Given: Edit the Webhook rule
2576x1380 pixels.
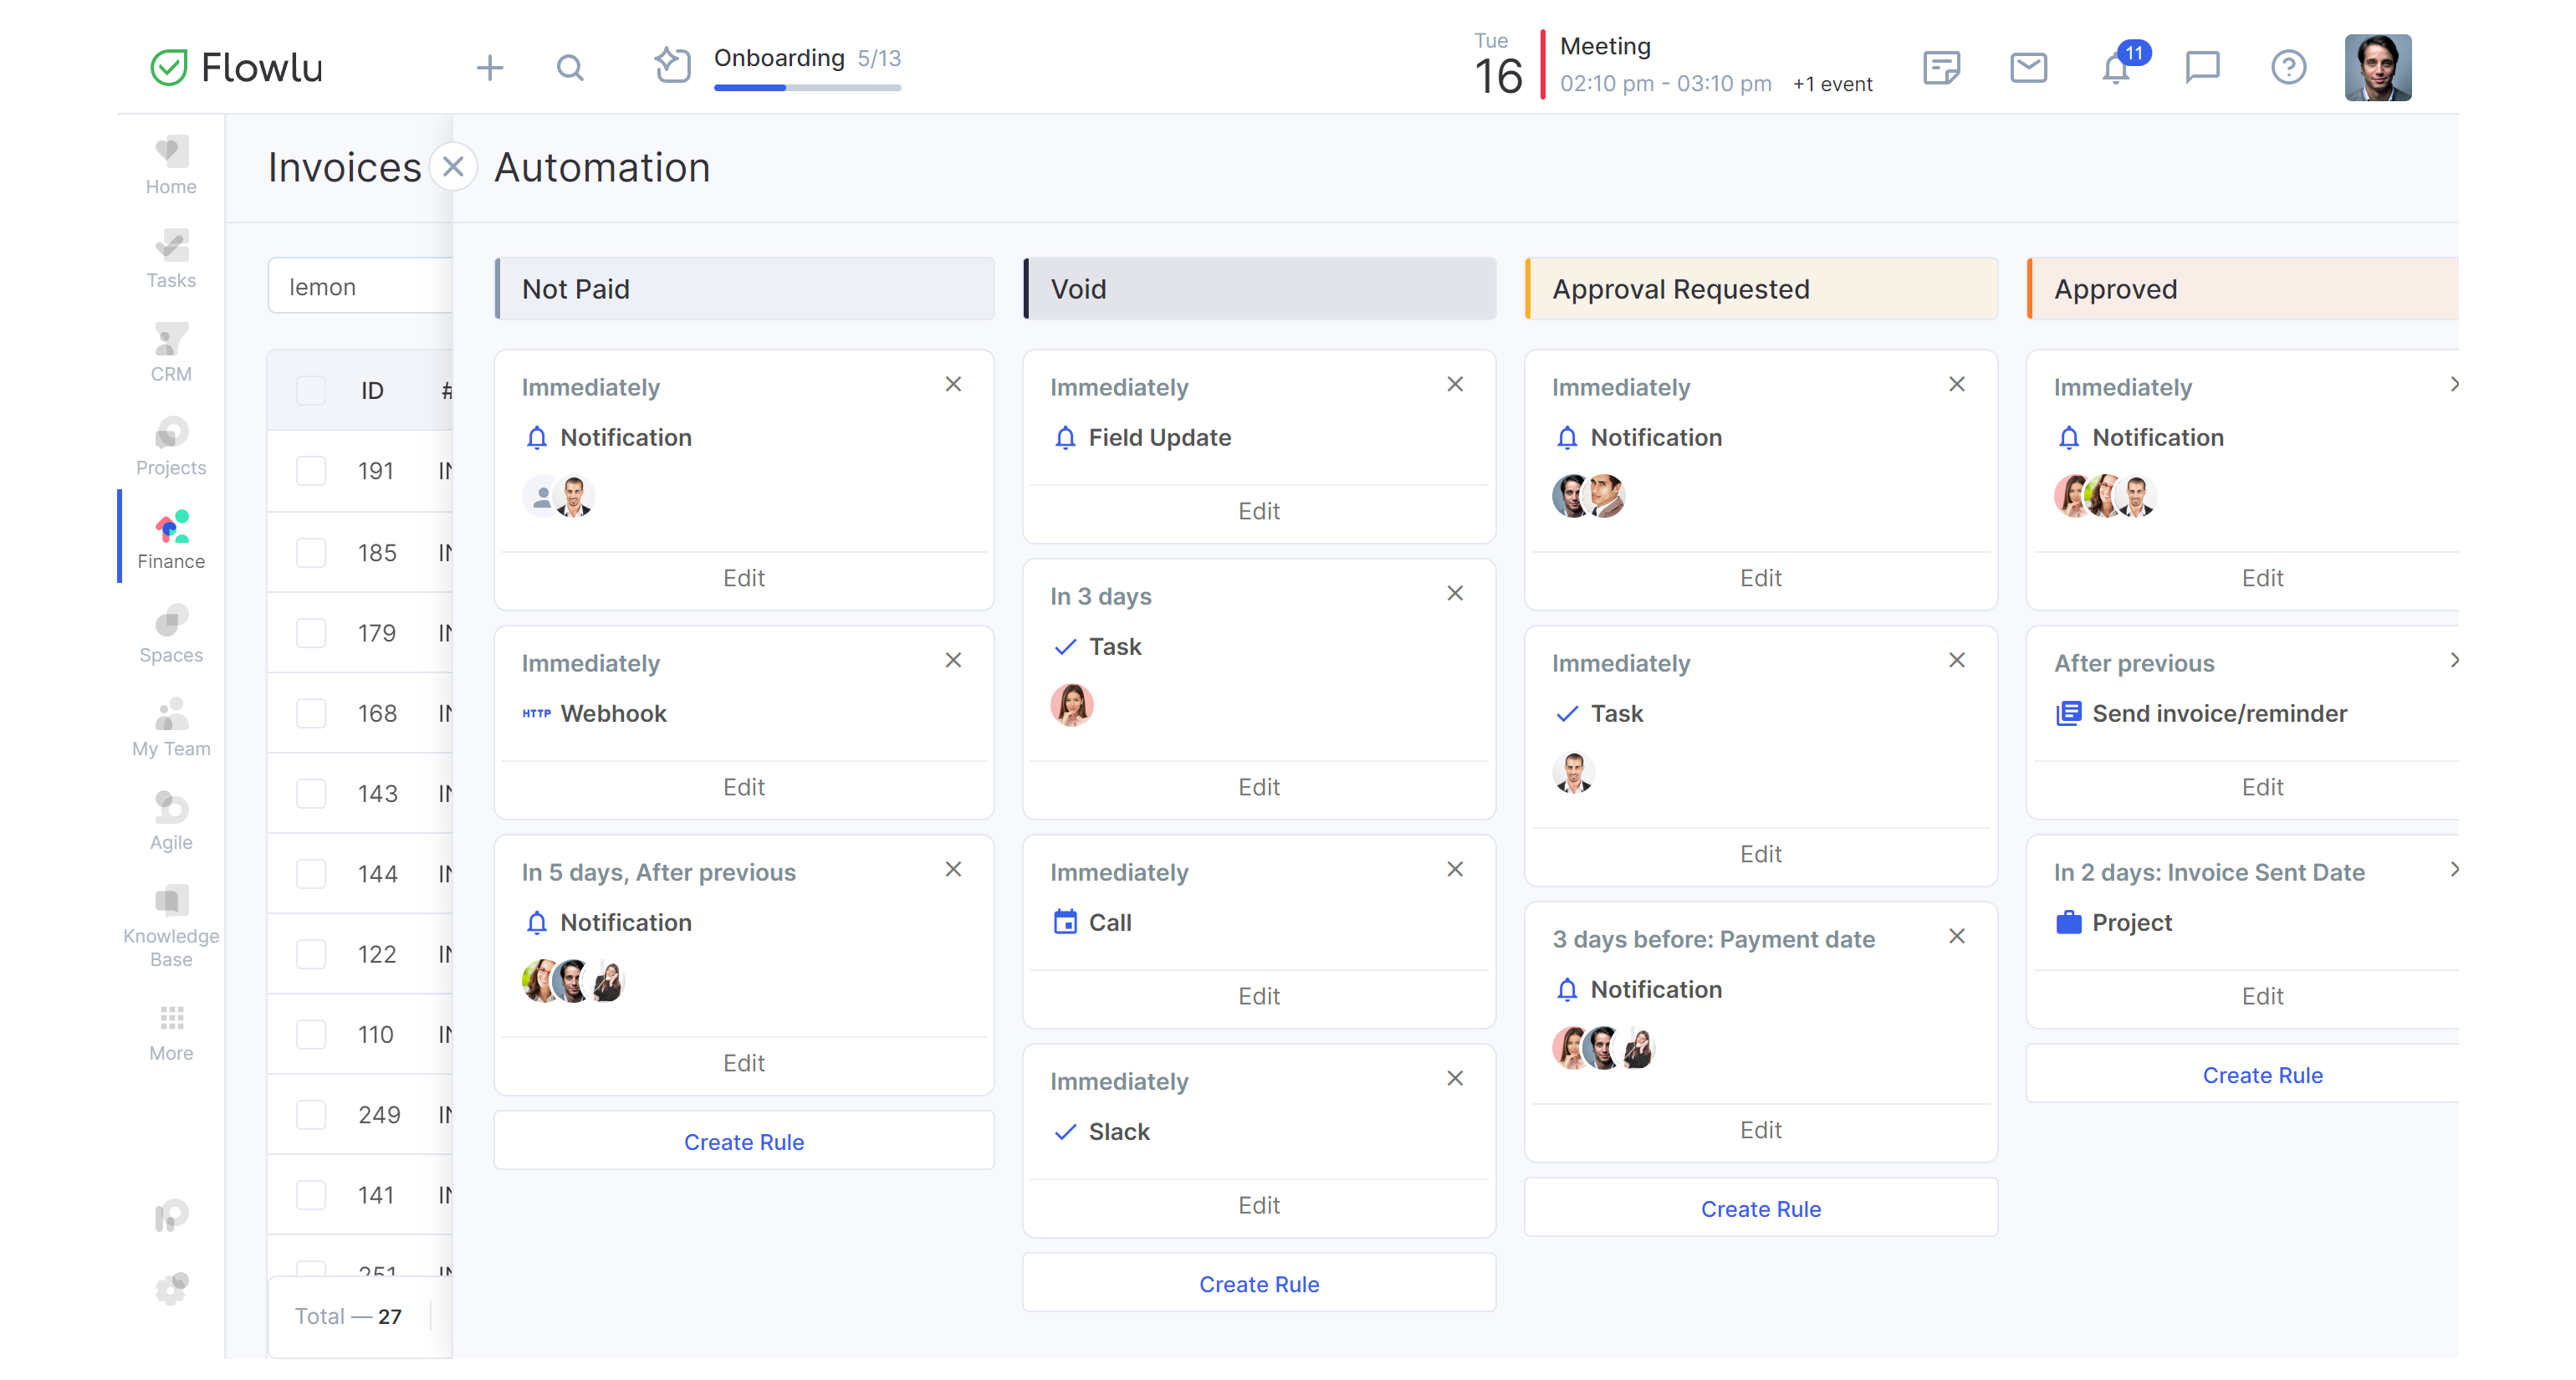Looking at the screenshot, I should 745,787.
